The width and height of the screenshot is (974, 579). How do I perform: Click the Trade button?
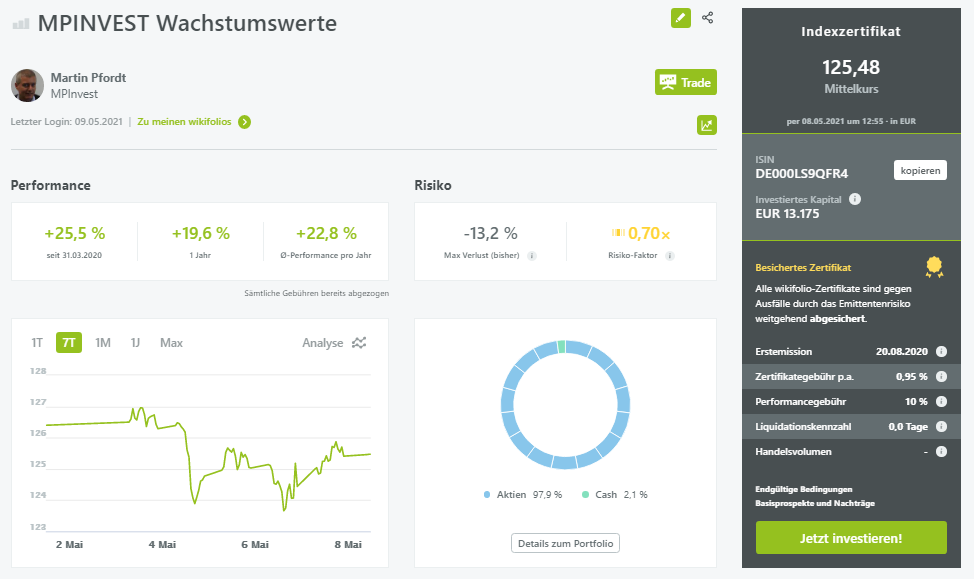686,82
